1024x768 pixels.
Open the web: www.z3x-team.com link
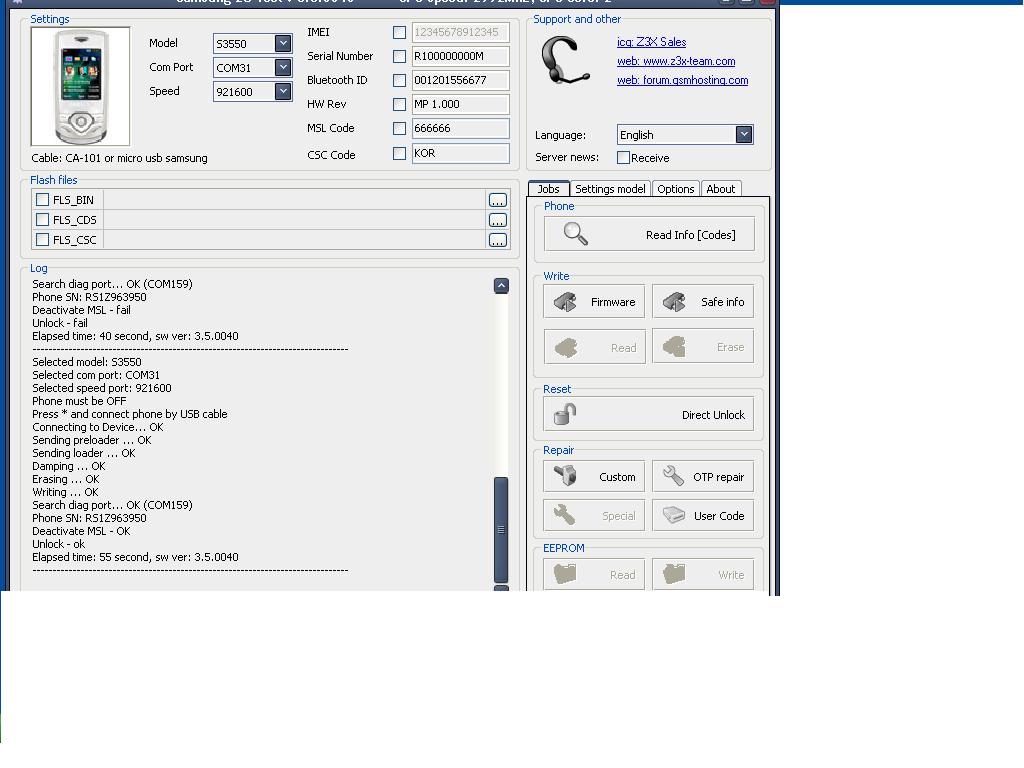[x=675, y=61]
